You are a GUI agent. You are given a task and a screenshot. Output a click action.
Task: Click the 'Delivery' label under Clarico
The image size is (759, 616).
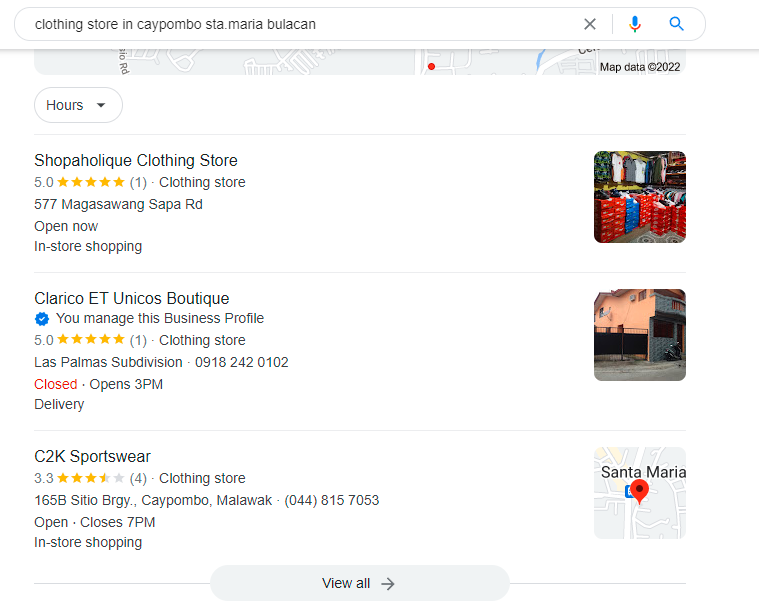tap(59, 404)
